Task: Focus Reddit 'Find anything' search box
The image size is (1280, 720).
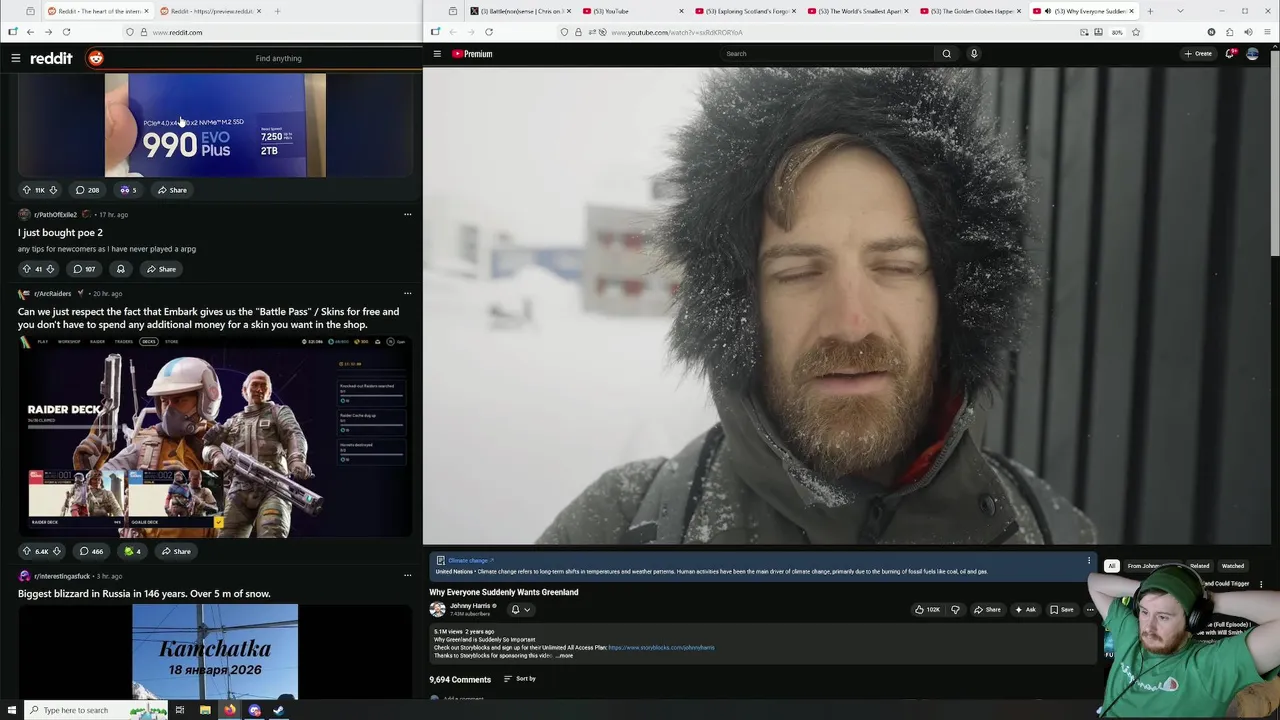Action: [278, 58]
